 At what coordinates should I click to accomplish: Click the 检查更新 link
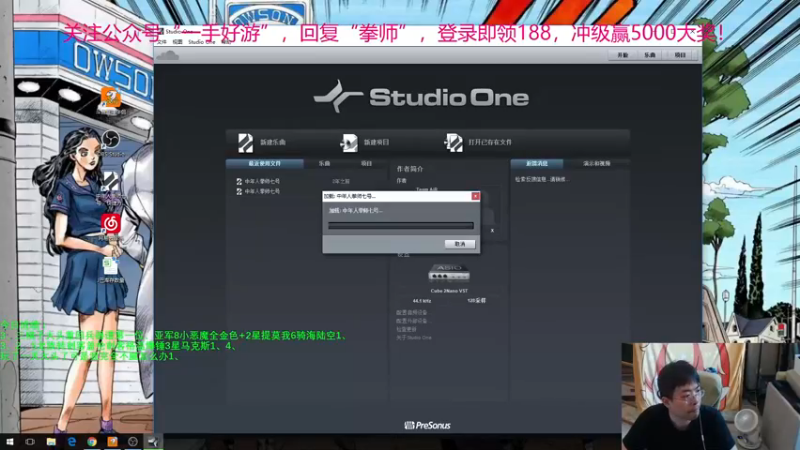click(406, 330)
